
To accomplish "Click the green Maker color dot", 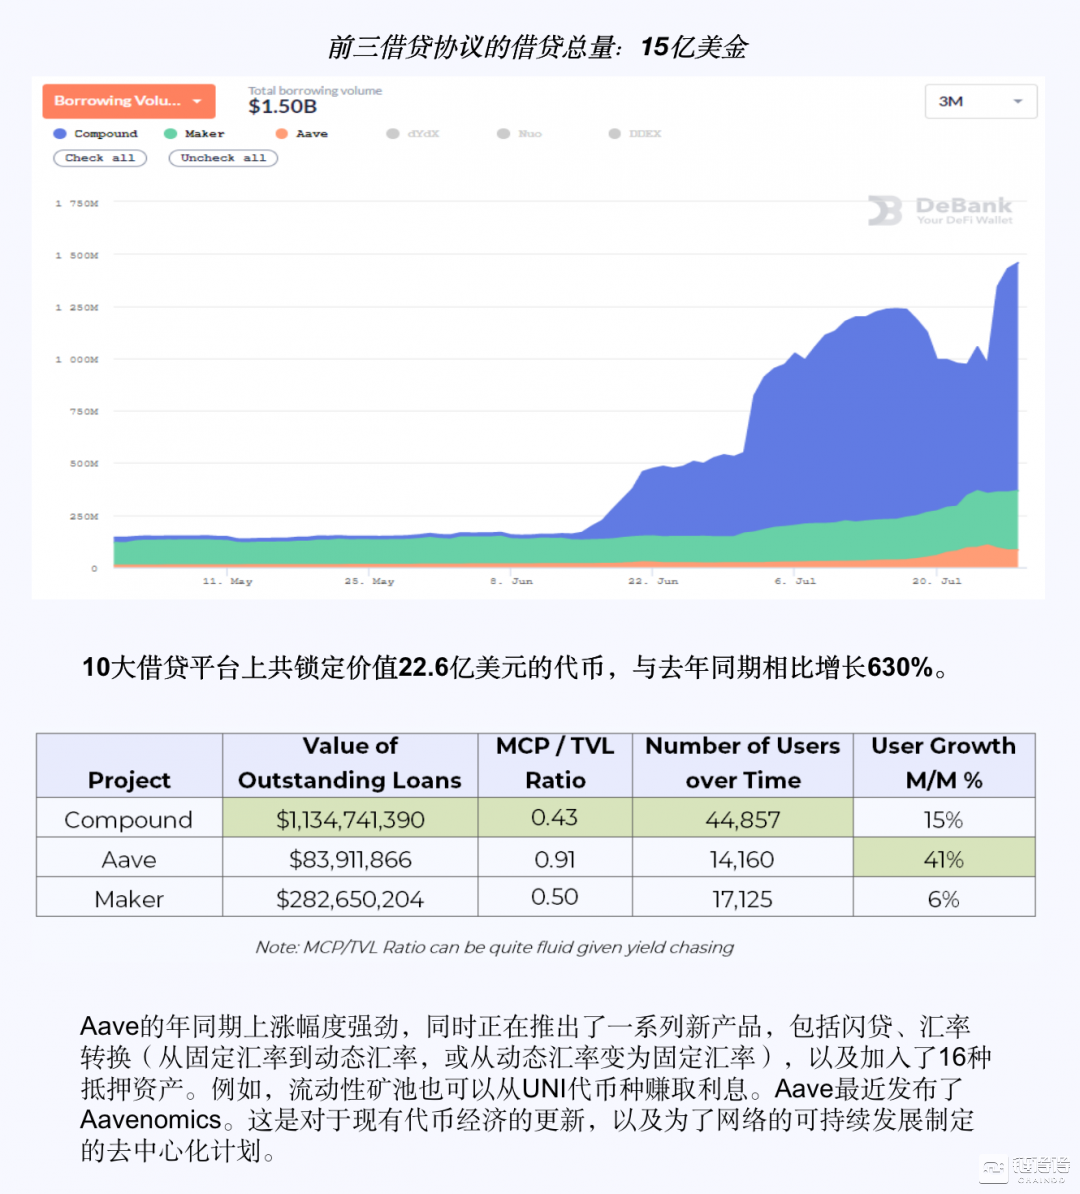I will point(170,133).
